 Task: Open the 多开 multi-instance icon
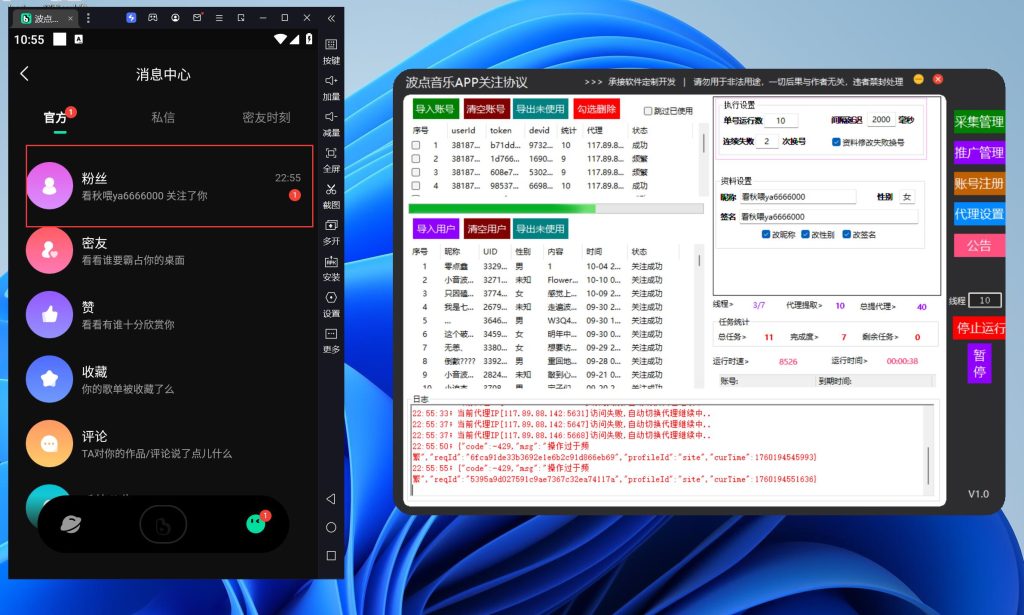point(331,226)
